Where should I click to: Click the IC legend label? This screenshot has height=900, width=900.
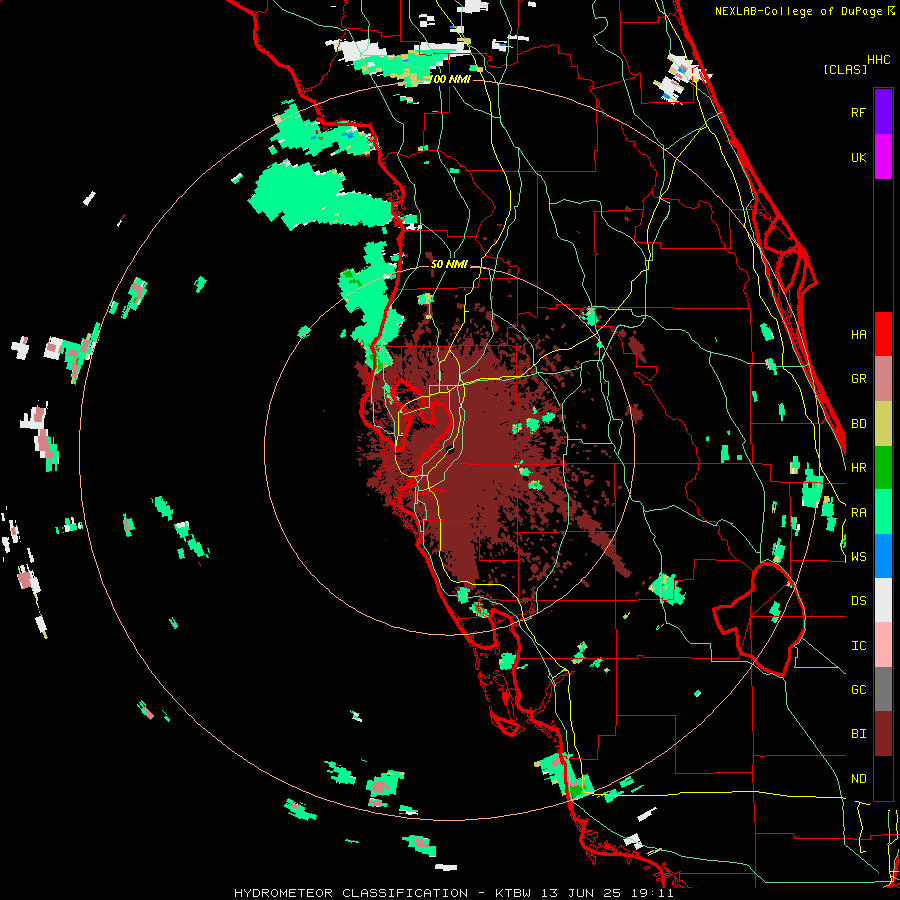(x=858, y=645)
